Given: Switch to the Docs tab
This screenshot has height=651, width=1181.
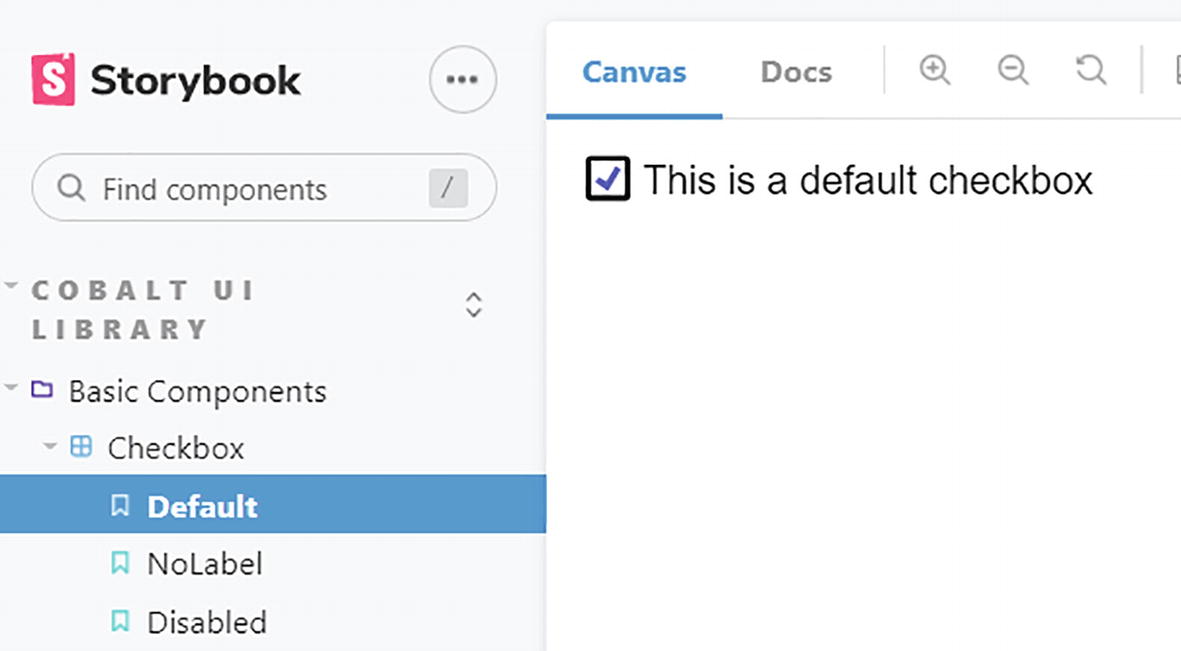Looking at the screenshot, I should (796, 72).
